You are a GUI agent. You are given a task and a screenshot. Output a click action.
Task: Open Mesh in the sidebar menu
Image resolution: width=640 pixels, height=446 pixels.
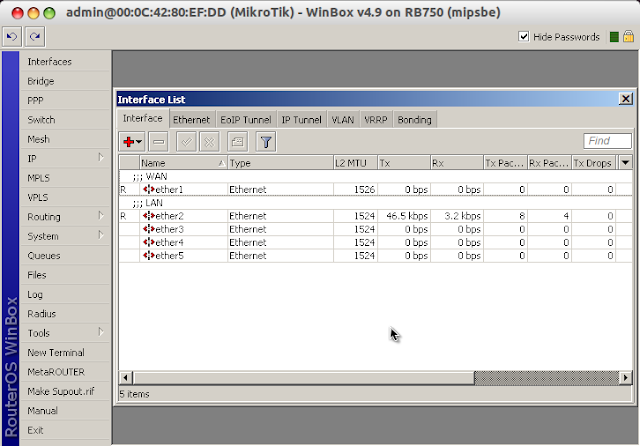pyautogui.click(x=65, y=139)
